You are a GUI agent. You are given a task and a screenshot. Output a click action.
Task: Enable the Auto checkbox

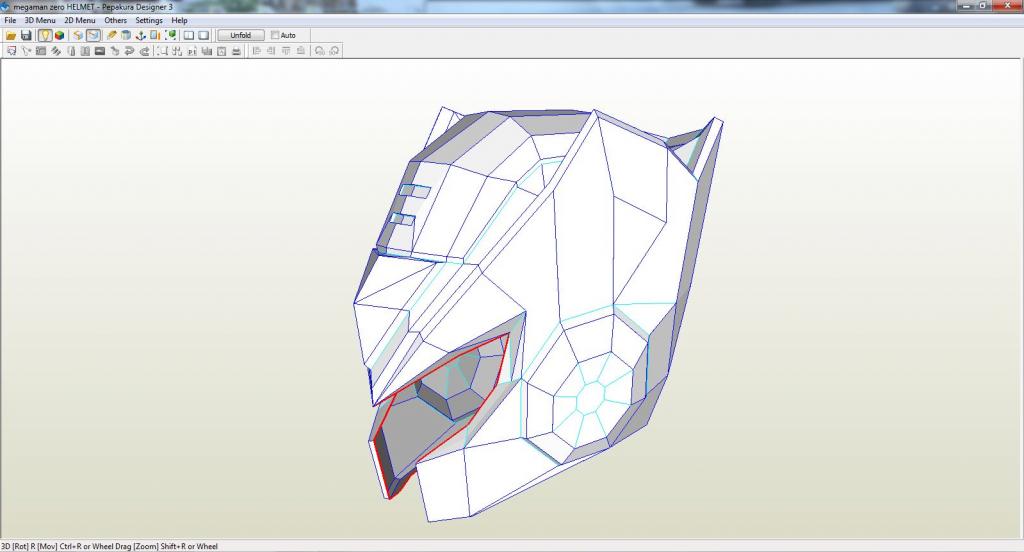[275, 35]
